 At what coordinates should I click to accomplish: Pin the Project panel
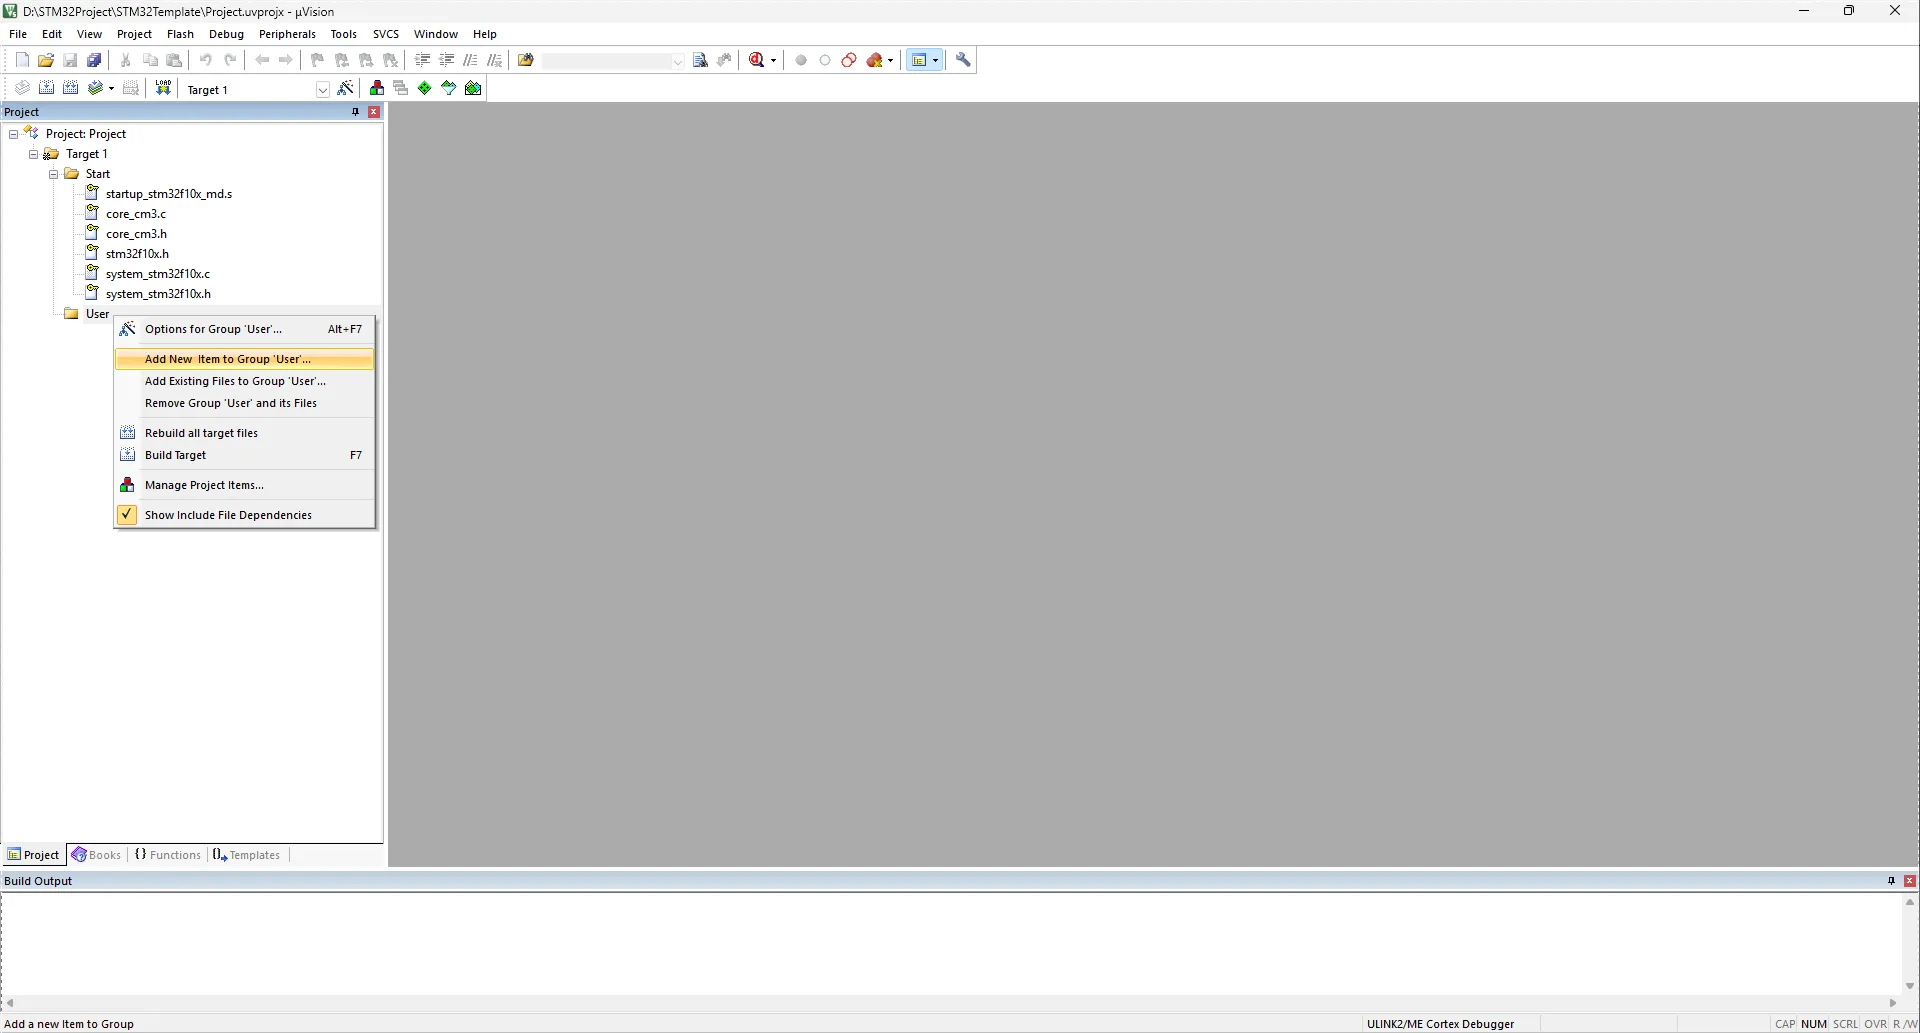[355, 112]
